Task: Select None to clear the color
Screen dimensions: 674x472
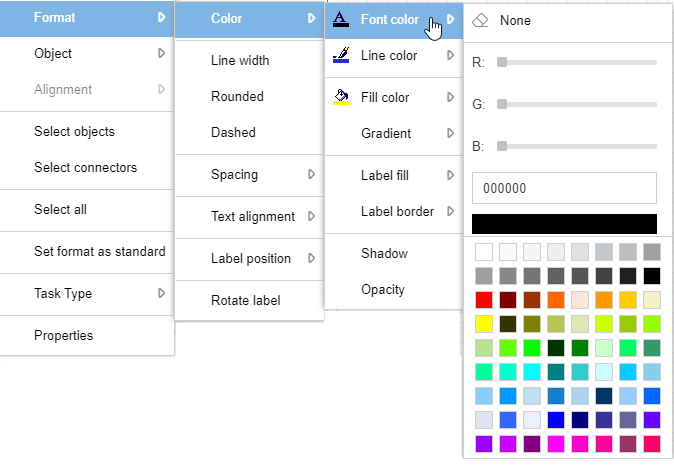Action: coord(515,20)
